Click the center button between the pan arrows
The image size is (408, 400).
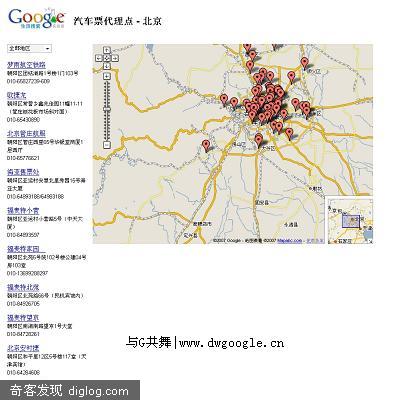click(107, 58)
